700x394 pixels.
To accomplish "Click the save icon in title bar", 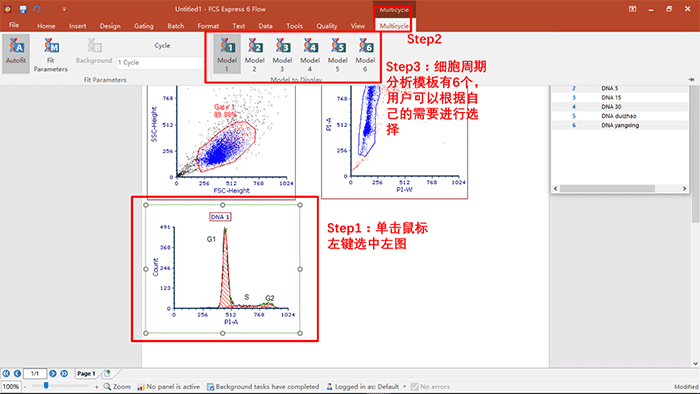I will 23,9.
